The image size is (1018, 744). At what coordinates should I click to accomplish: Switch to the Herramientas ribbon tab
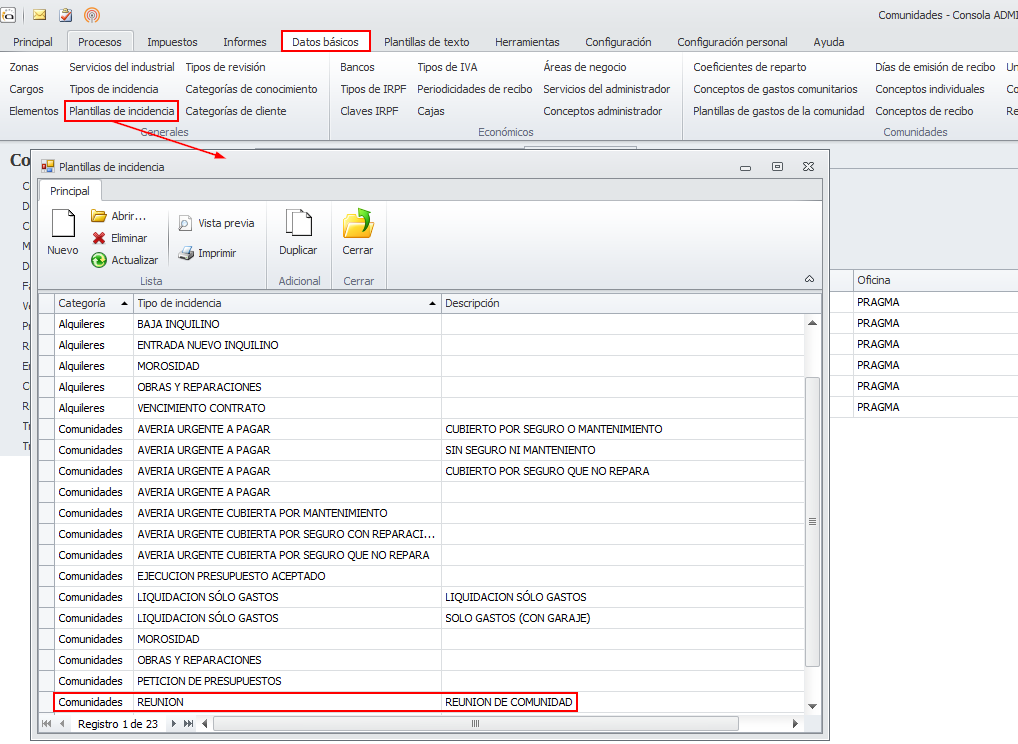[x=527, y=42]
